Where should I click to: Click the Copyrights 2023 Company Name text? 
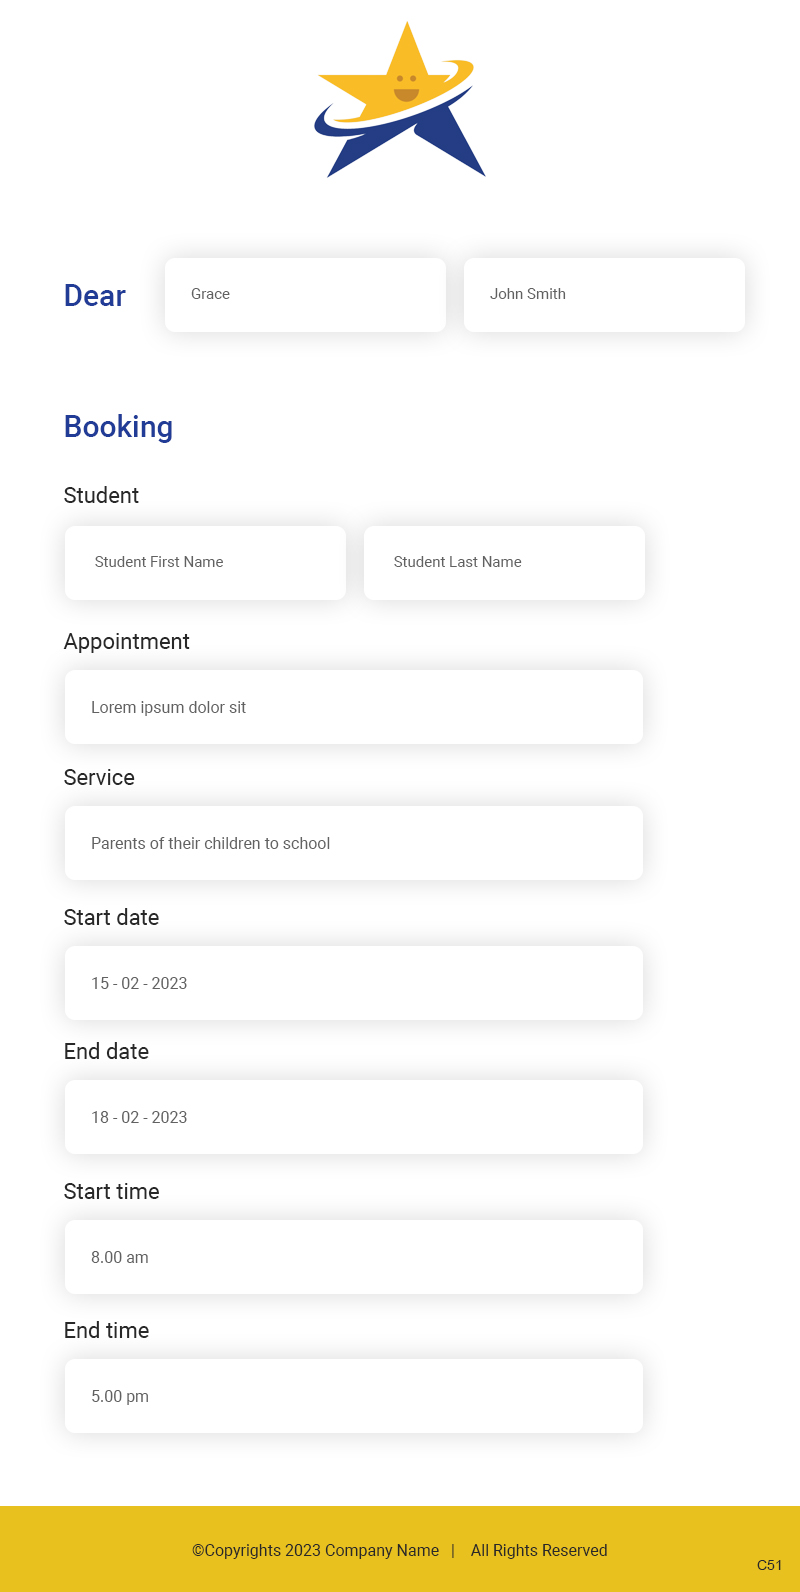point(315,1550)
